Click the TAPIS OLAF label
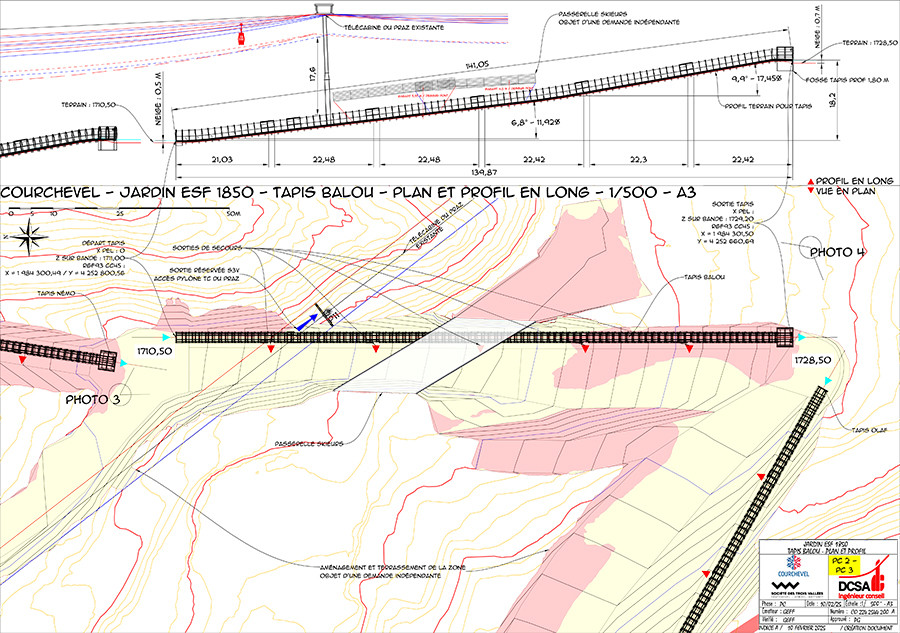Image resolution: width=900 pixels, height=633 pixels. point(870,430)
